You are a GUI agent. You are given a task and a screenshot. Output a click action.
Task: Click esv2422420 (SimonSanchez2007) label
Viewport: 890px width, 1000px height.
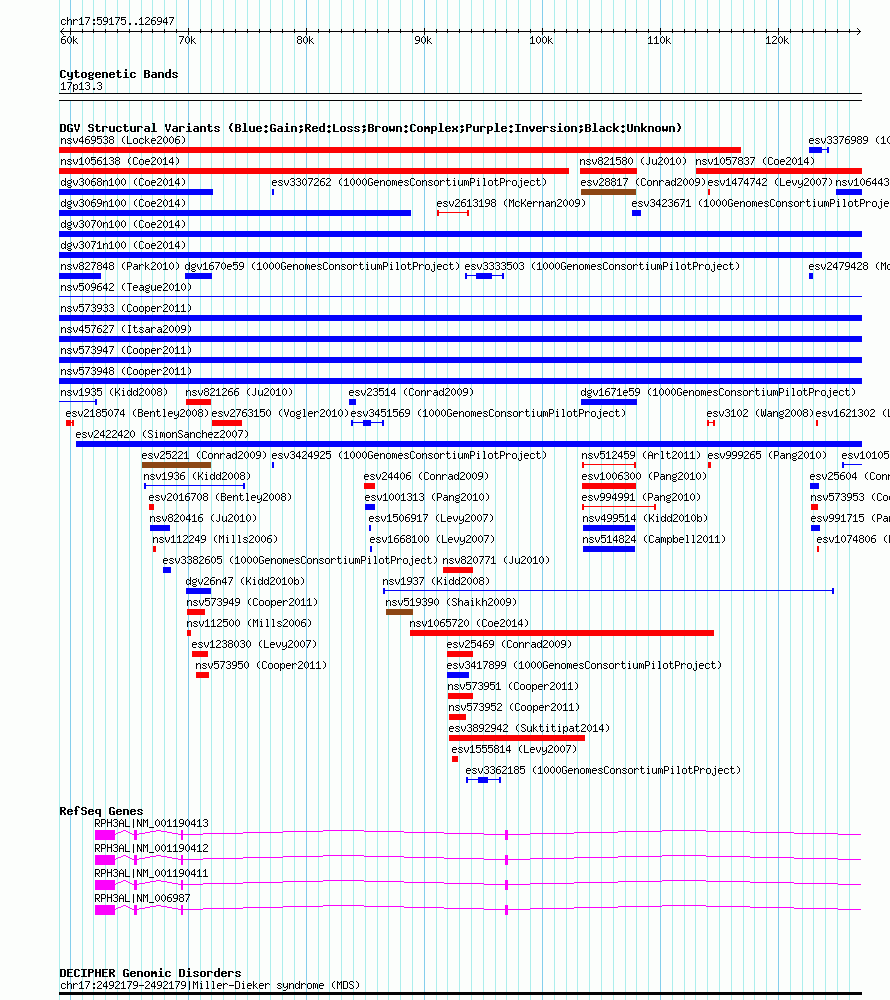[162, 435]
